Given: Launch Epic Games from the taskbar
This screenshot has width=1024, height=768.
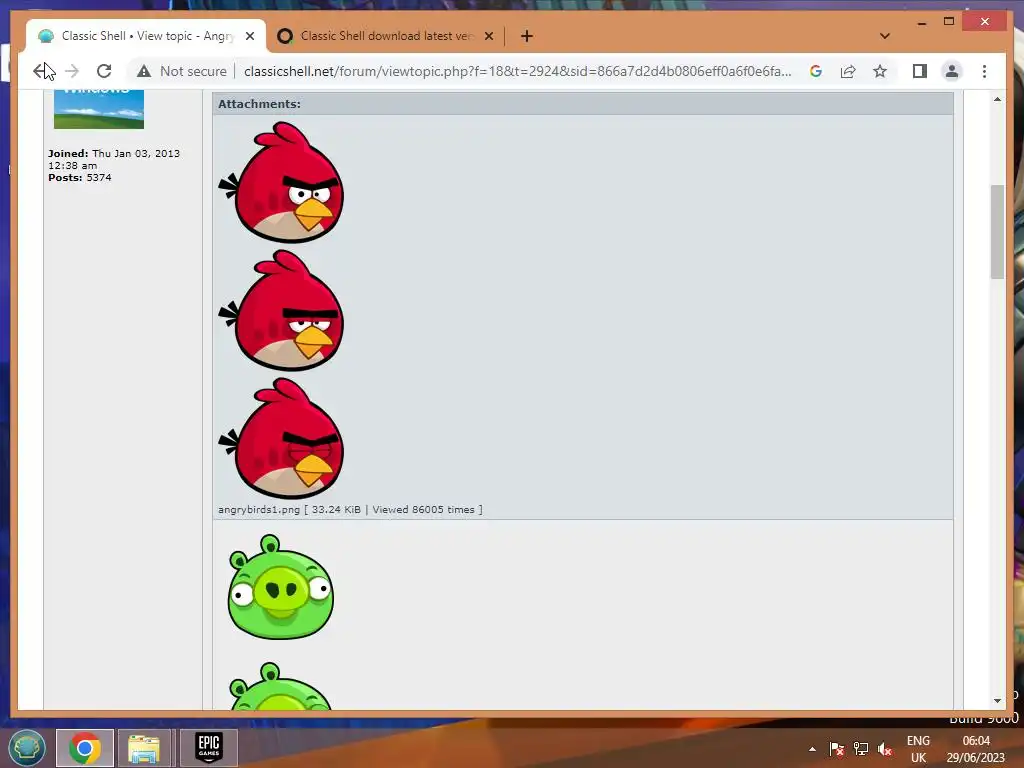Looking at the screenshot, I should pos(209,748).
